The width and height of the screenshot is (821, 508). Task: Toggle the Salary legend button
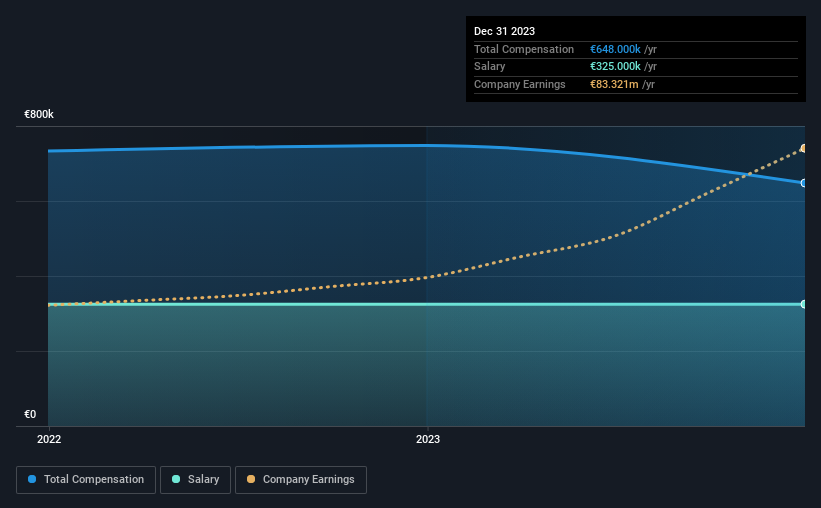click(x=195, y=480)
